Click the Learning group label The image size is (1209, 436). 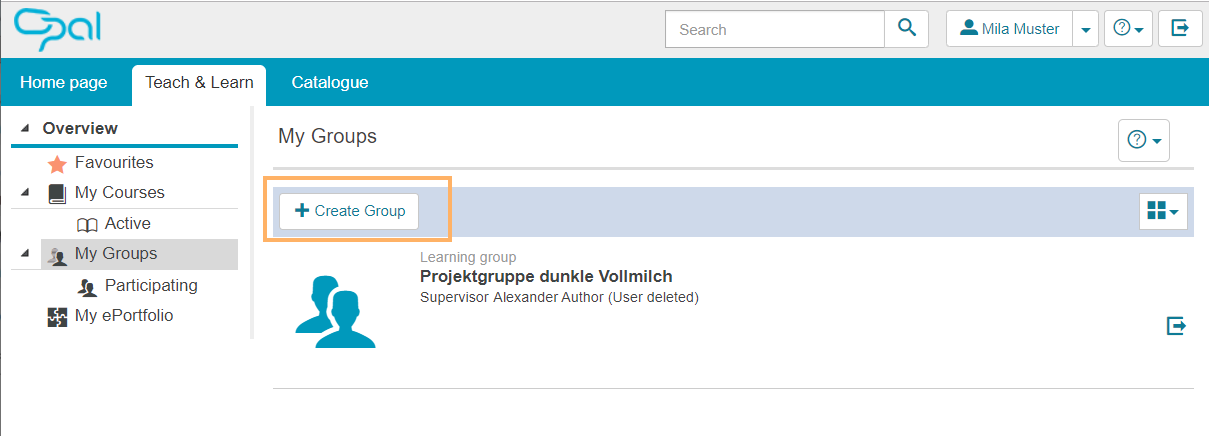(x=468, y=258)
